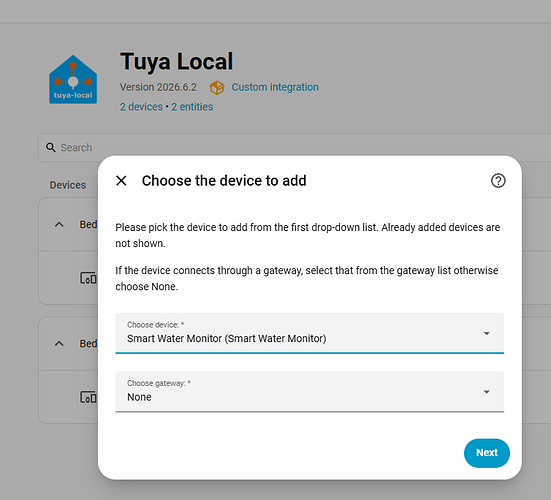Open the 2 devices link
Viewport: 551px width, 500px height.
(141, 107)
